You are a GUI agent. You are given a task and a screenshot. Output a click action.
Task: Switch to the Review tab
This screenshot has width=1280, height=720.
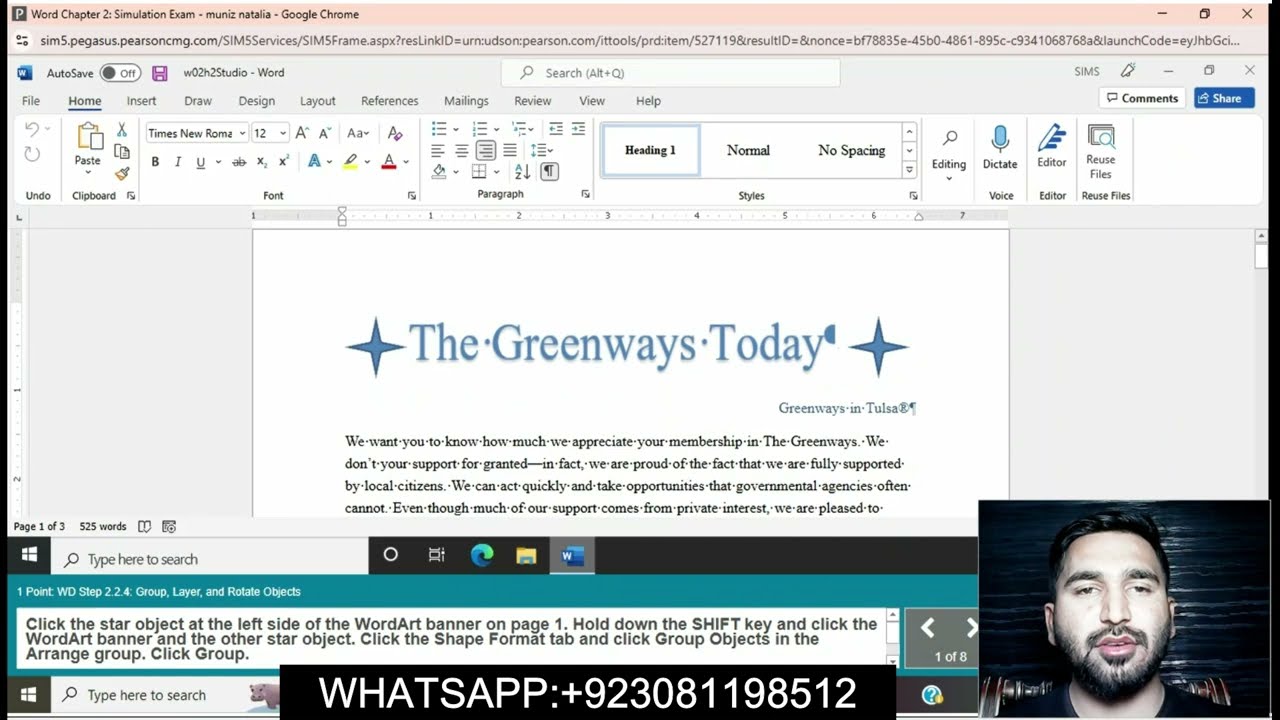[x=533, y=101]
